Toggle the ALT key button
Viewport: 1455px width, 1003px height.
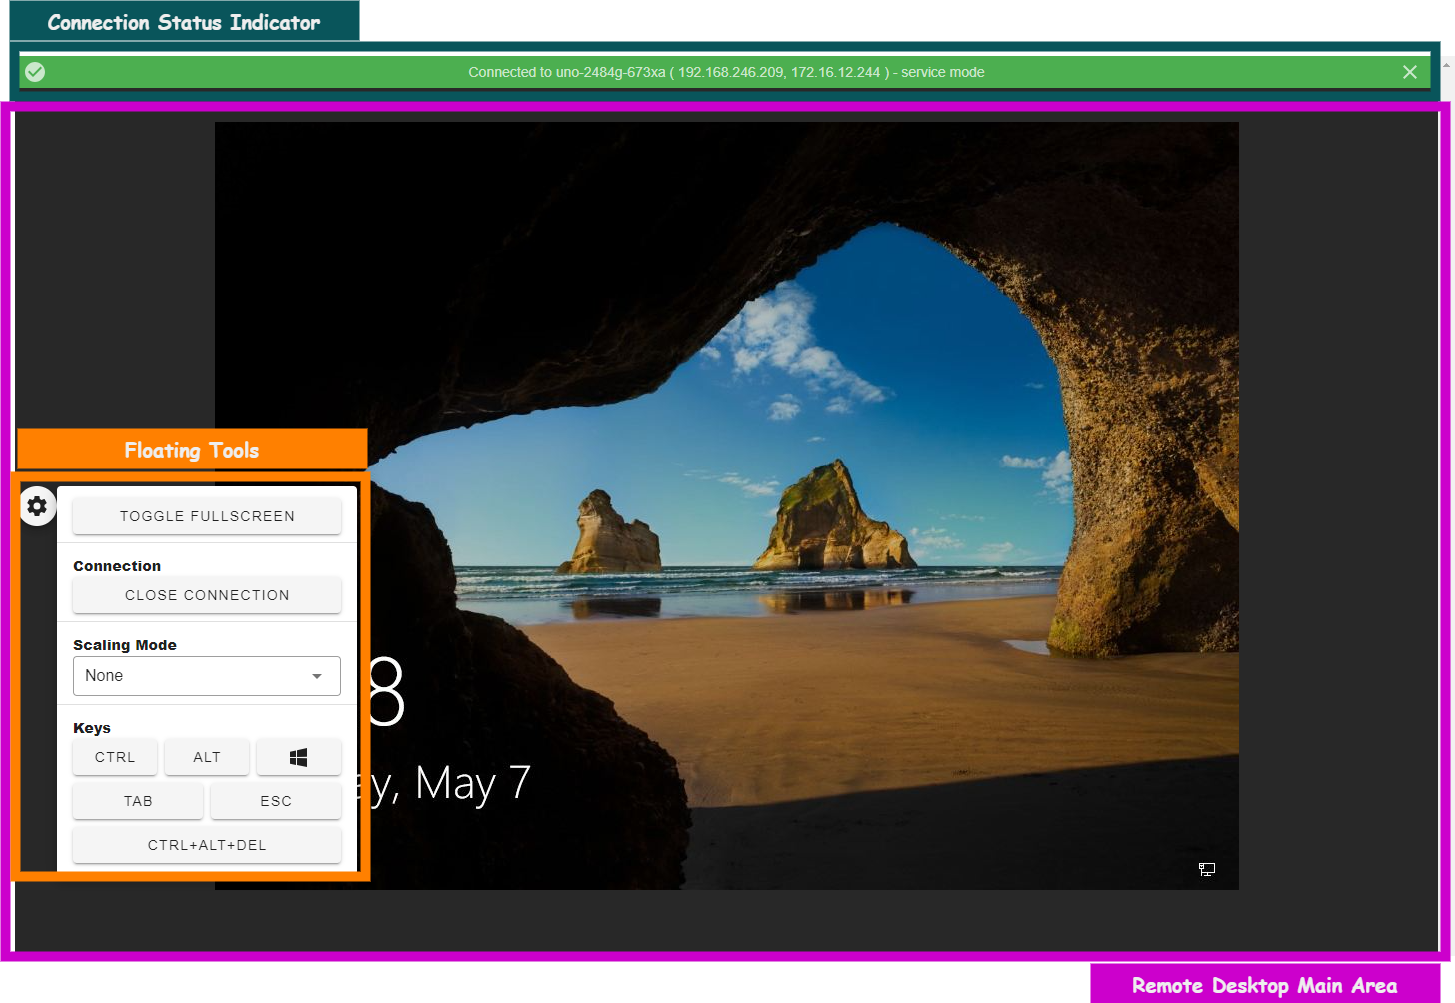(x=207, y=757)
